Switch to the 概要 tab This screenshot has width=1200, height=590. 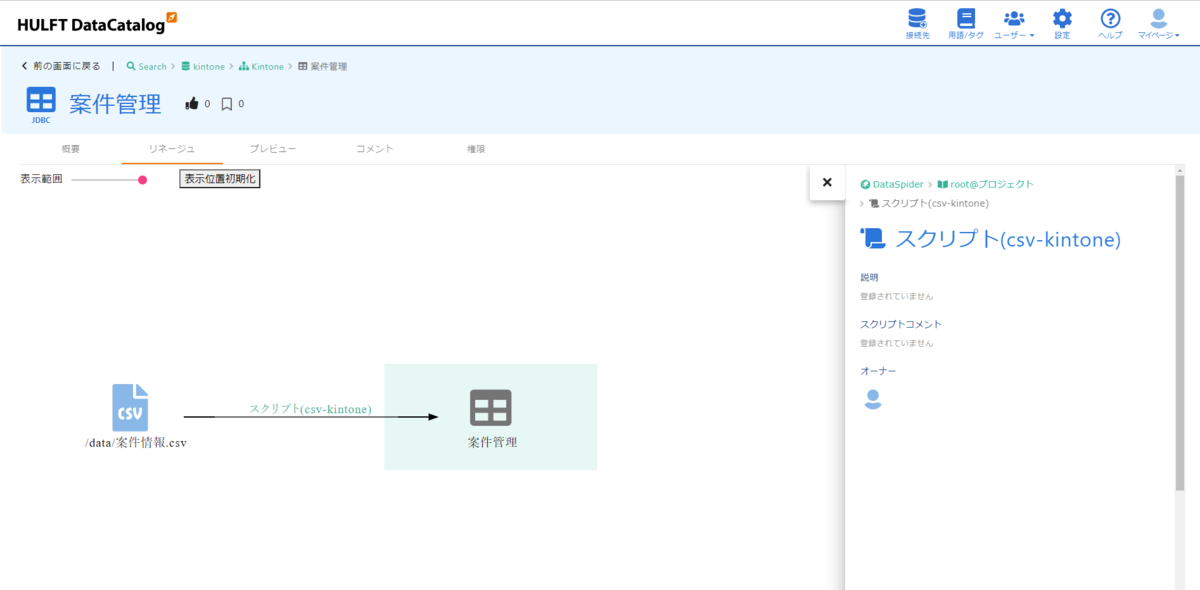(x=71, y=149)
